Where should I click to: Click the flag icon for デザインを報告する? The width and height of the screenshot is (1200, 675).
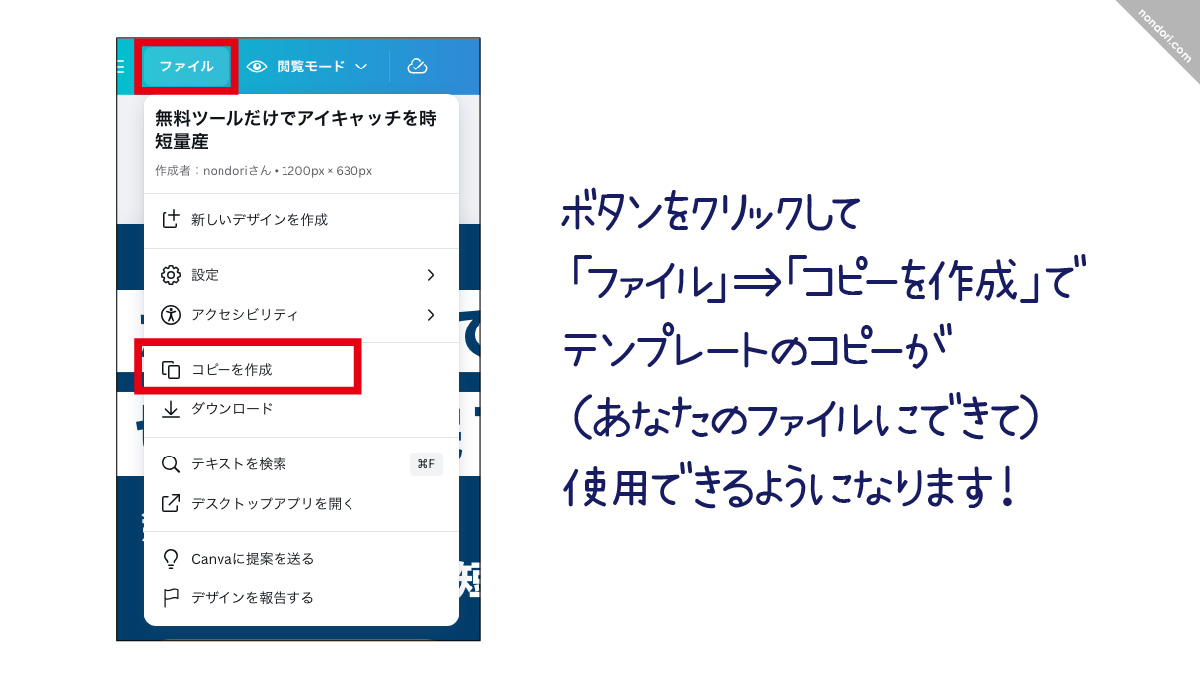[x=171, y=598]
